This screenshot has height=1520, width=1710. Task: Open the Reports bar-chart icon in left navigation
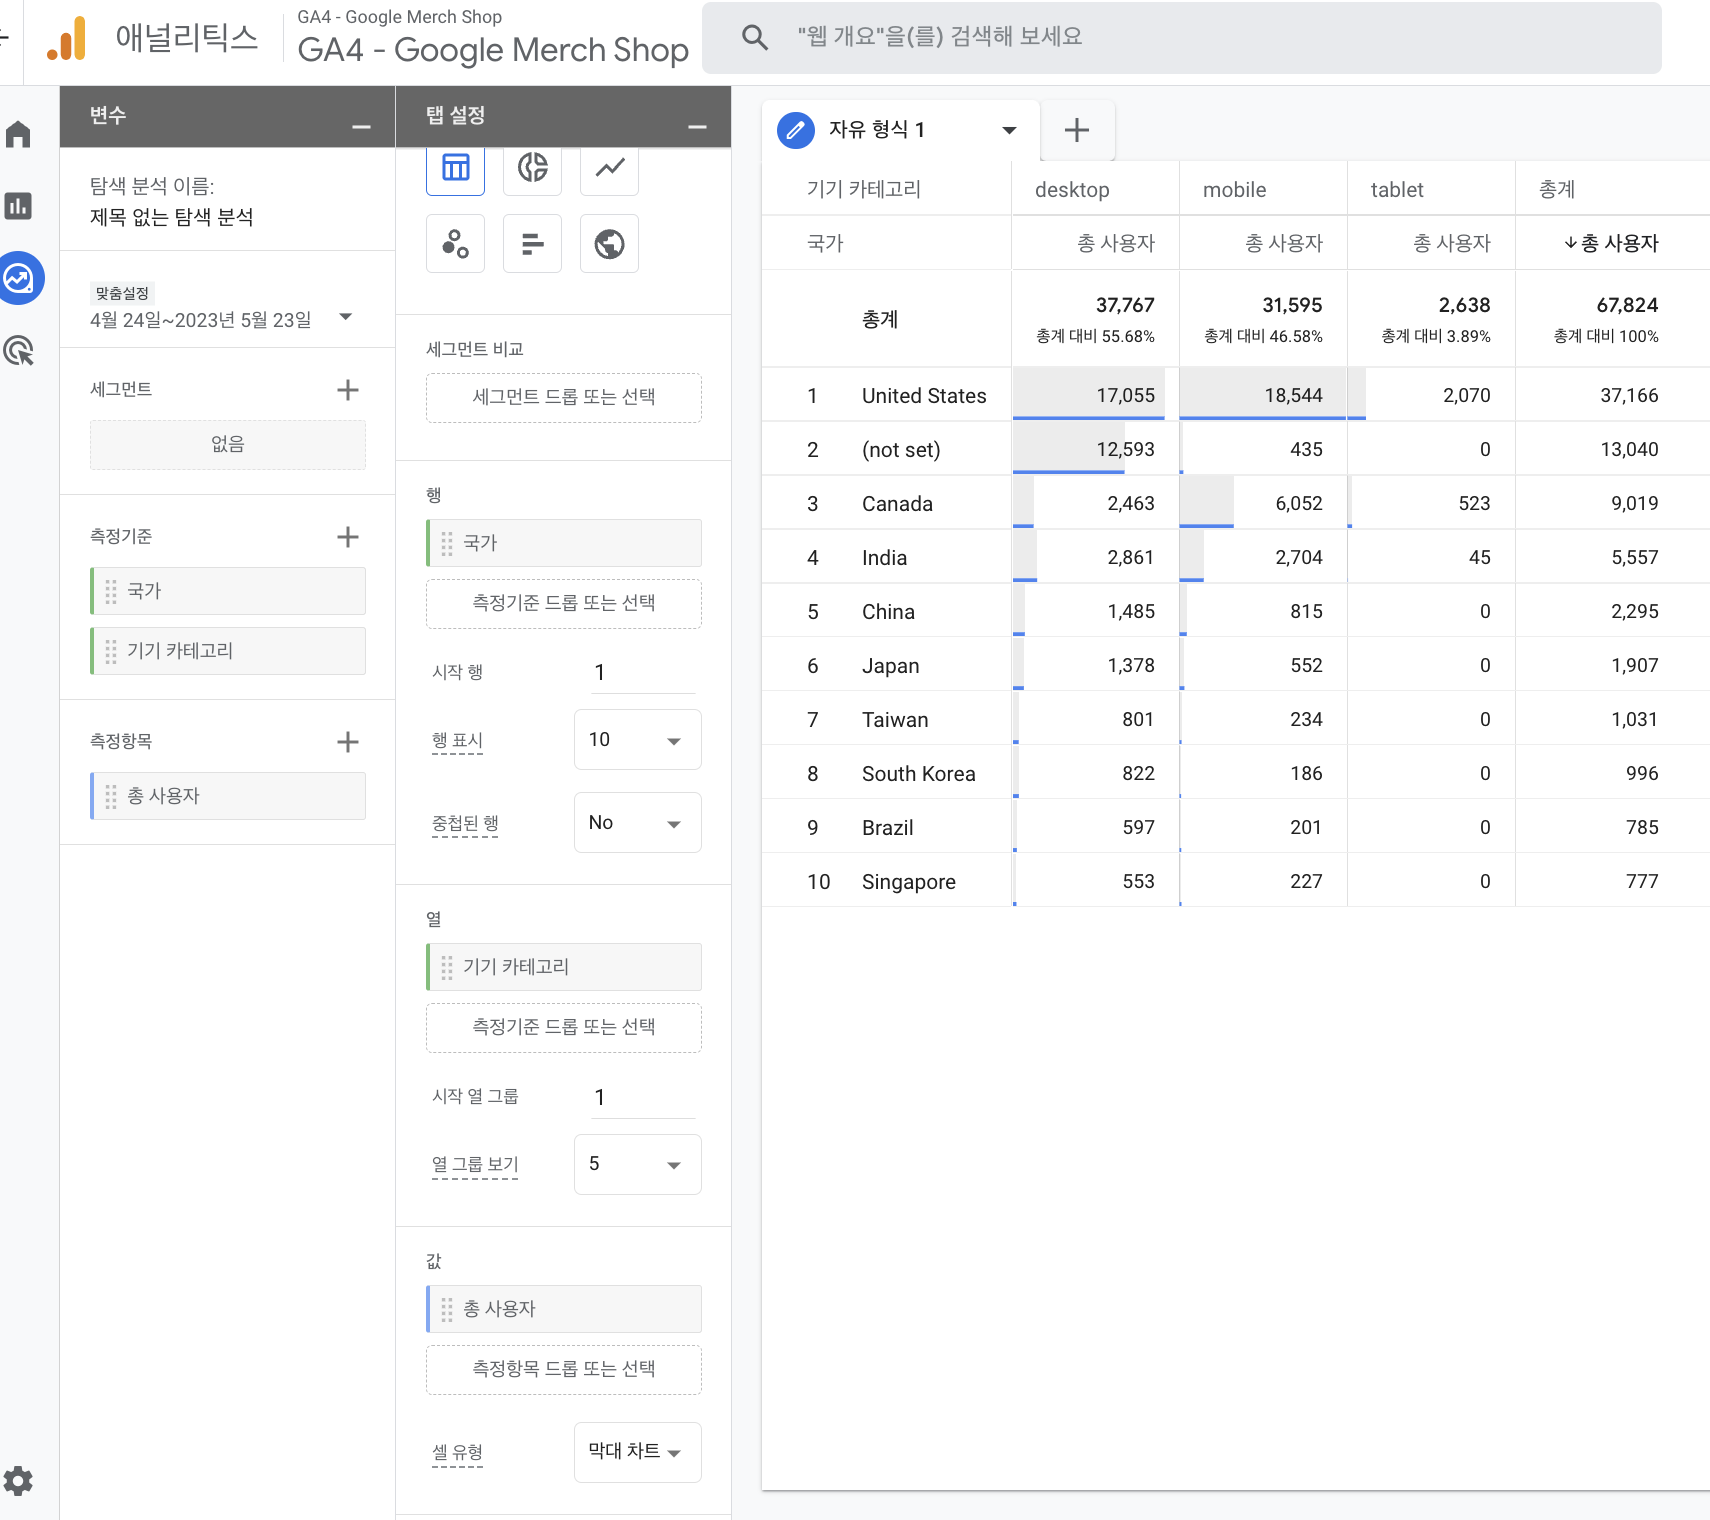click(18, 206)
